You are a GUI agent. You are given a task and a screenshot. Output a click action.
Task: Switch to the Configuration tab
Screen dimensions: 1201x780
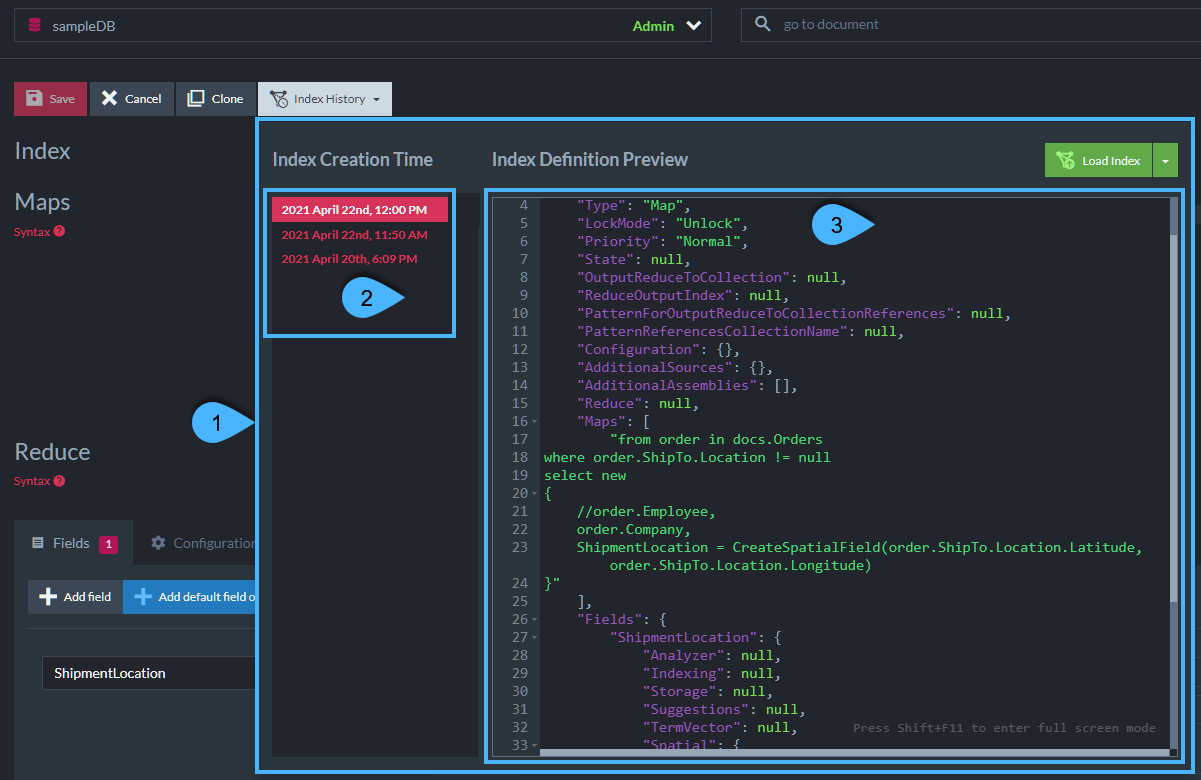tap(203, 543)
